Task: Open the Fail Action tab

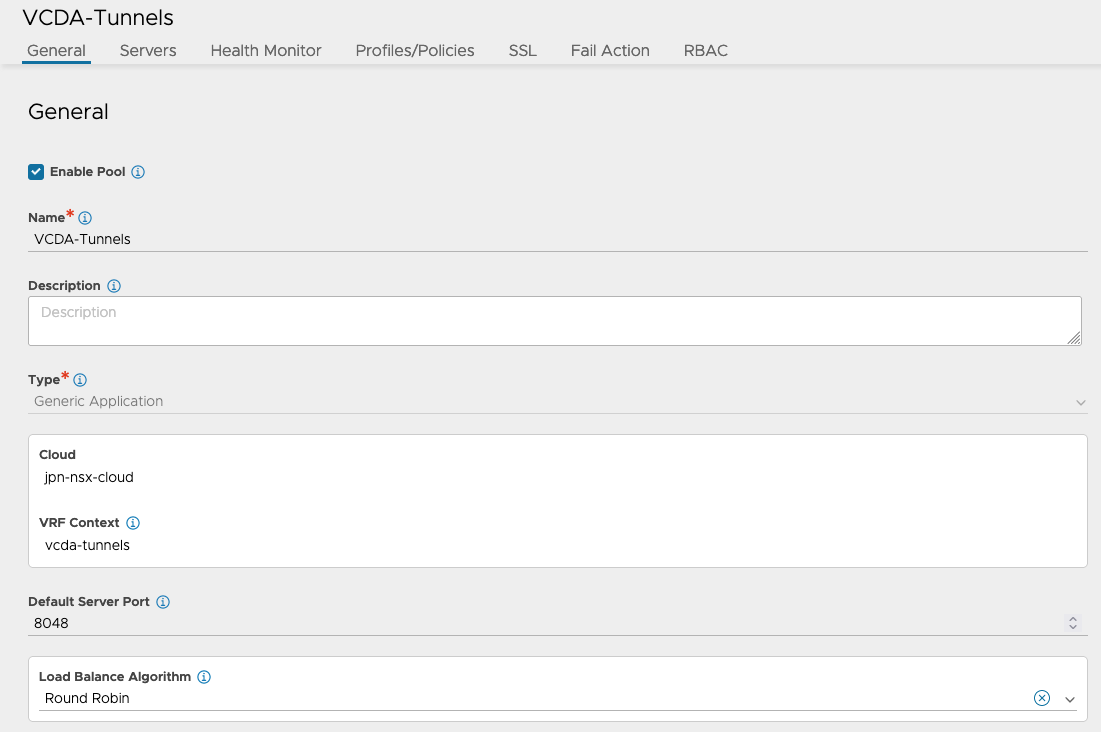Action: pyautogui.click(x=610, y=50)
